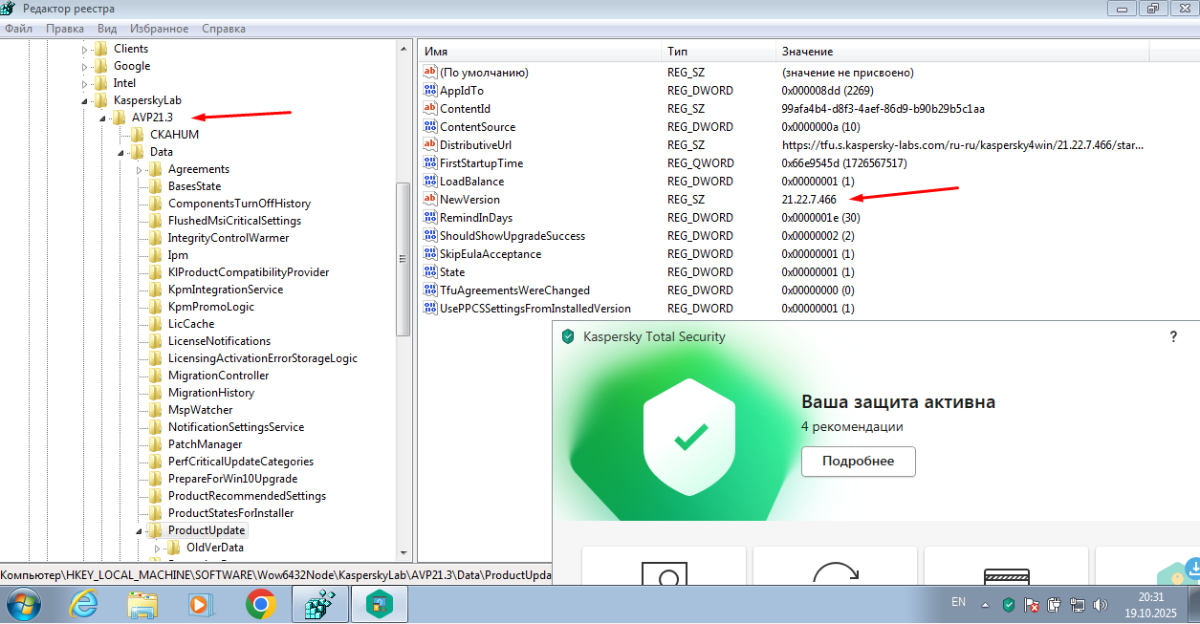This screenshot has height=624, width=1200.
Task: Open Windows Media Player from taskbar
Action: point(202,604)
